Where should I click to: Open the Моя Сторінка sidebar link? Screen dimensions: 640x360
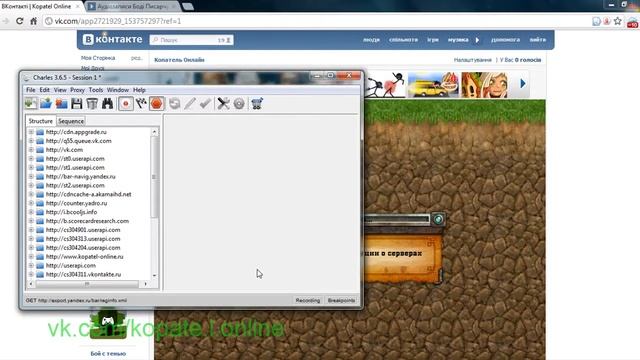pyautogui.click(x=98, y=58)
